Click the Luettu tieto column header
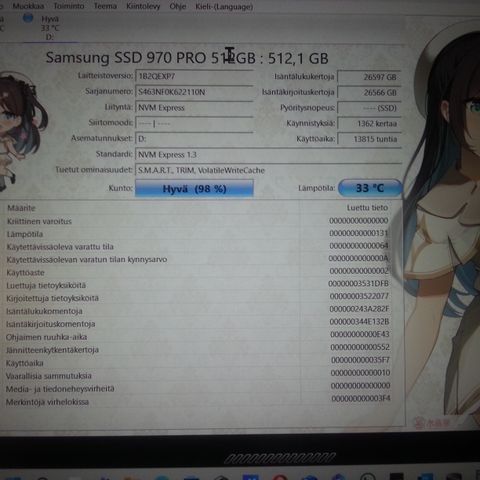 click(x=367, y=208)
